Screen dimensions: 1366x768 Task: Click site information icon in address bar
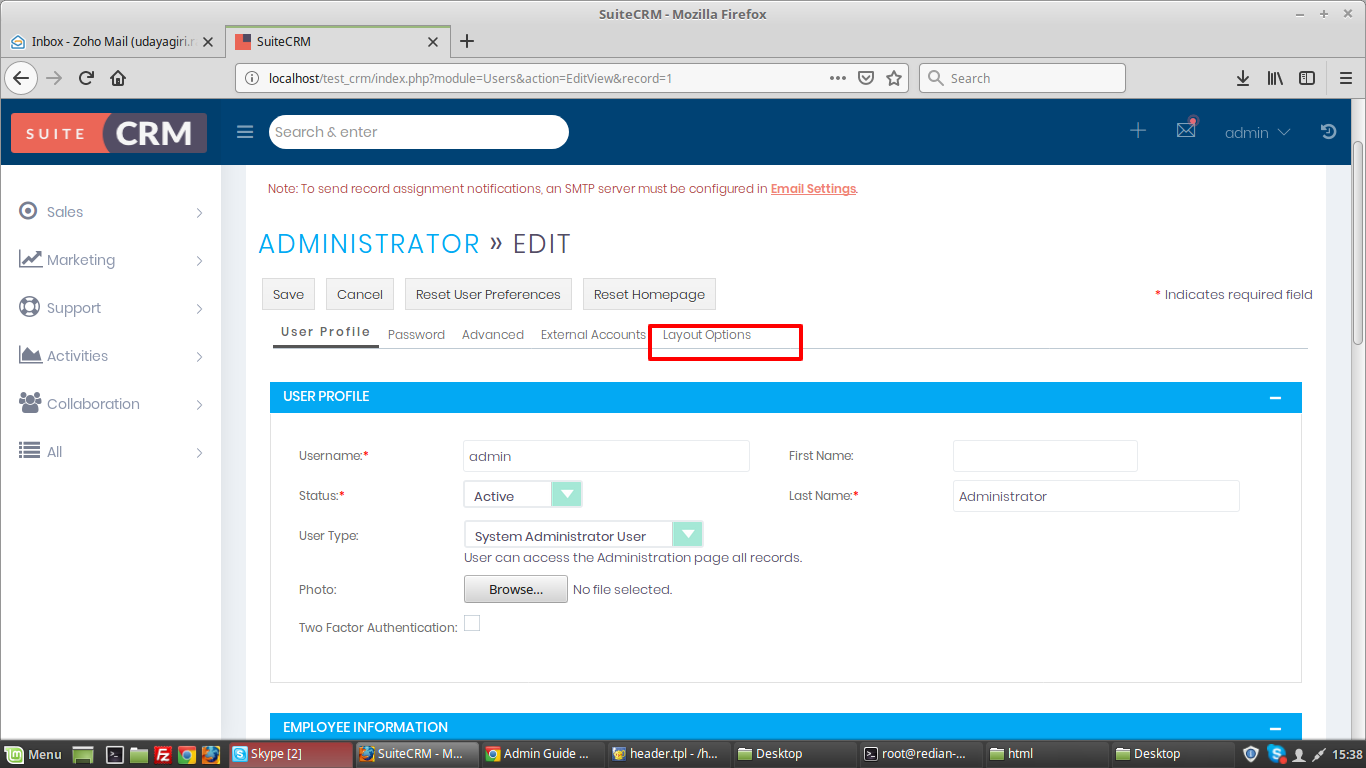pos(252,78)
